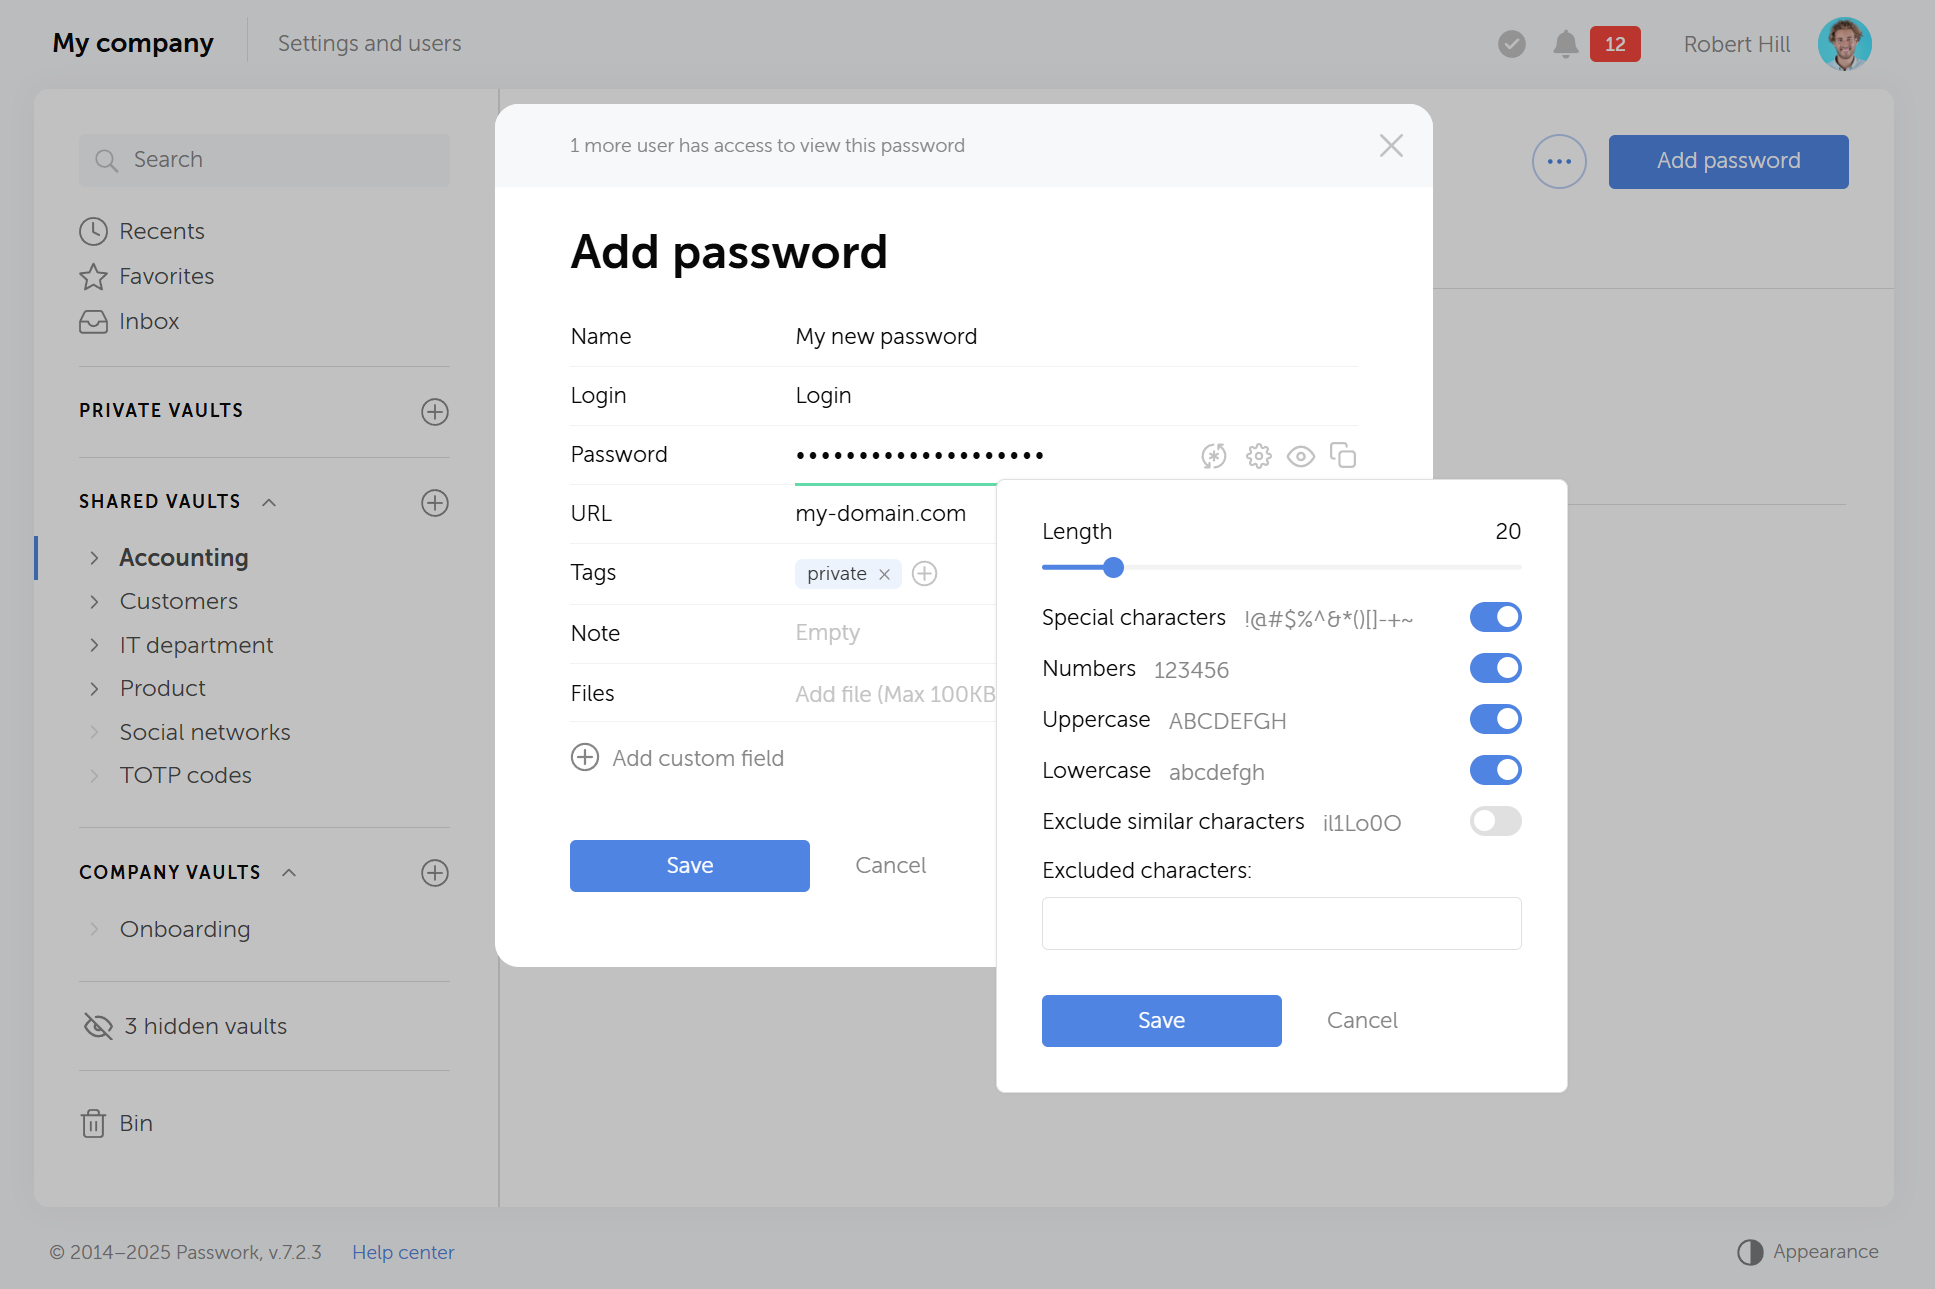This screenshot has width=1935, height=1289.
Task: Turn off the Uppercase toggle
Action: pyautogui.click(x=1494, y=718)
